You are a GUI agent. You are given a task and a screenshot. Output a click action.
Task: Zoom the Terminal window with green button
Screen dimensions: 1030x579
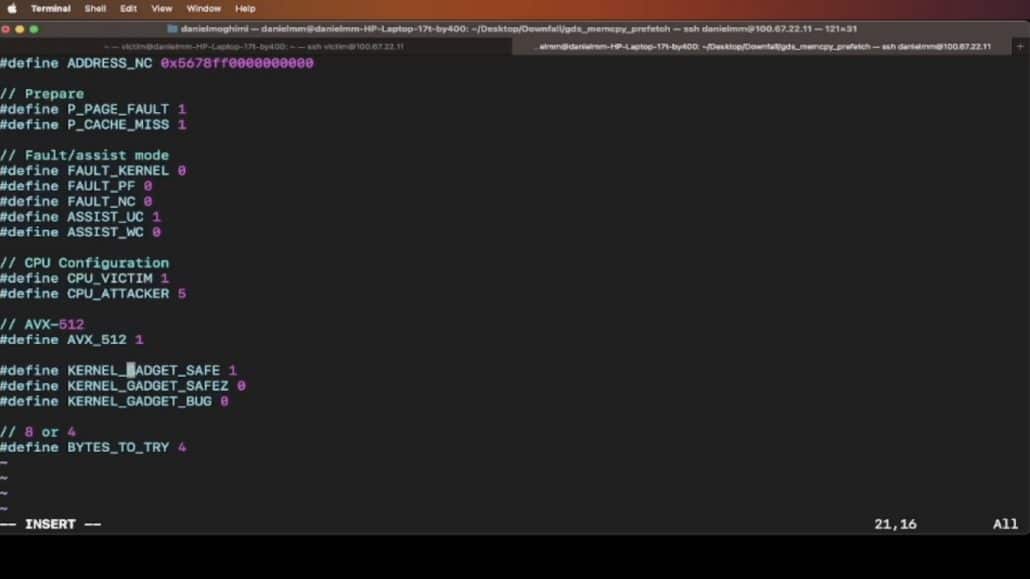point(34,29)
